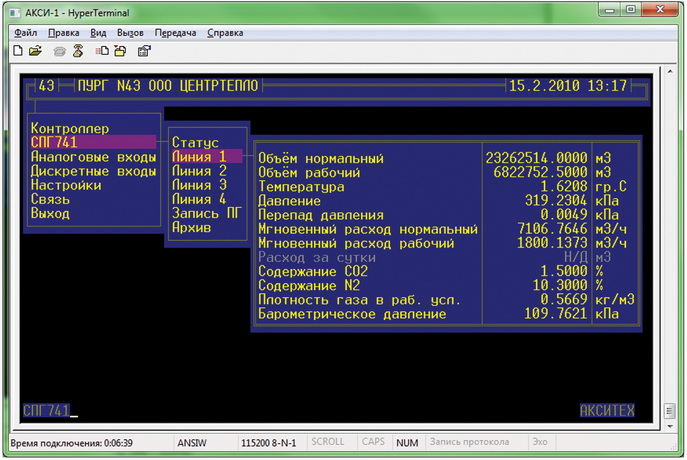
Task: Select Дискретные входы in the menu
Action: pyautogui.click(x=93, y=171)
